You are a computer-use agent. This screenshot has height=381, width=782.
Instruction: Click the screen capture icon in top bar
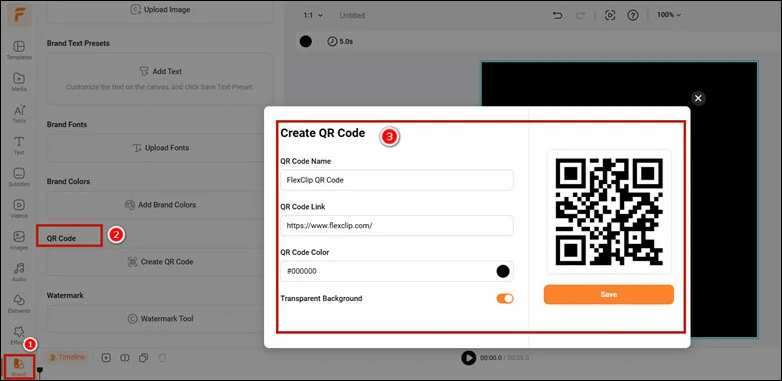(610, 15)
